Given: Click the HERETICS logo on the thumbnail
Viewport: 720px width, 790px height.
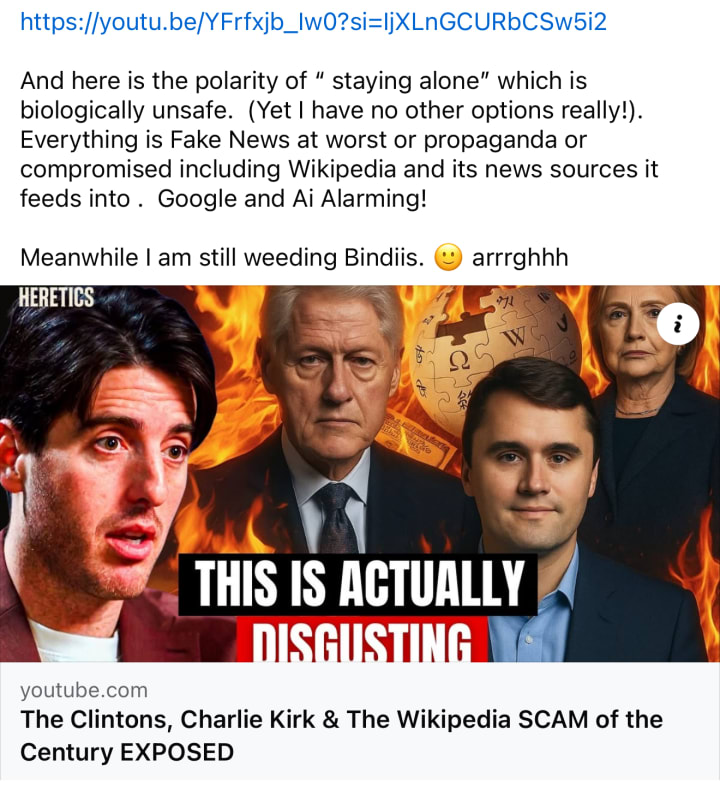Looking at the screenshot, I should pyautogui.click(x=56, y=297).
